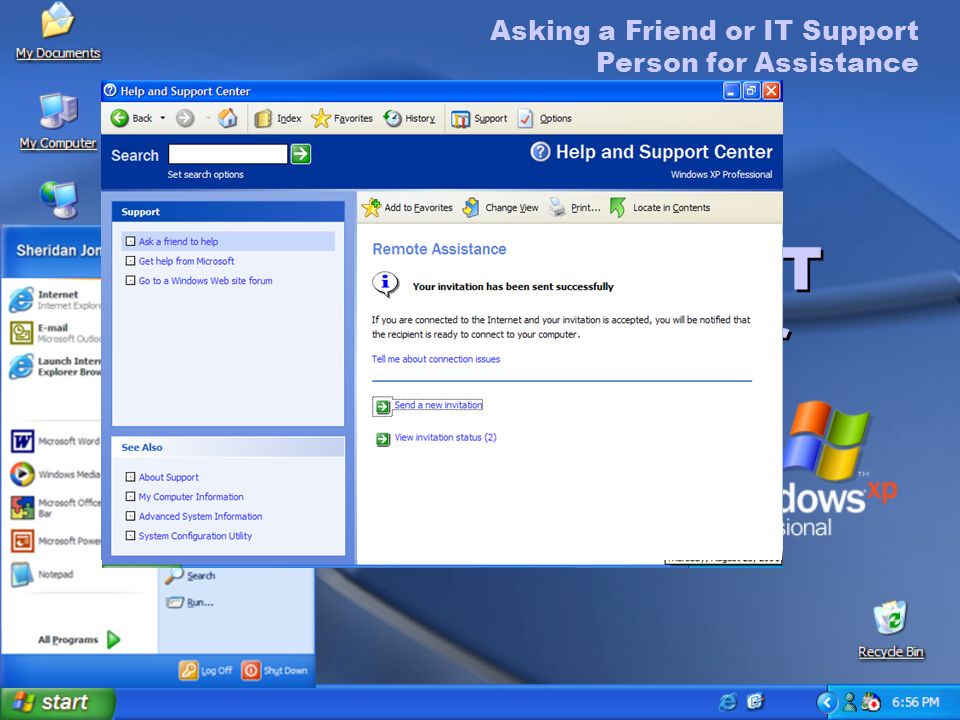
Task: Open Search in the Start menu
Action: click(x=190, y=576)
